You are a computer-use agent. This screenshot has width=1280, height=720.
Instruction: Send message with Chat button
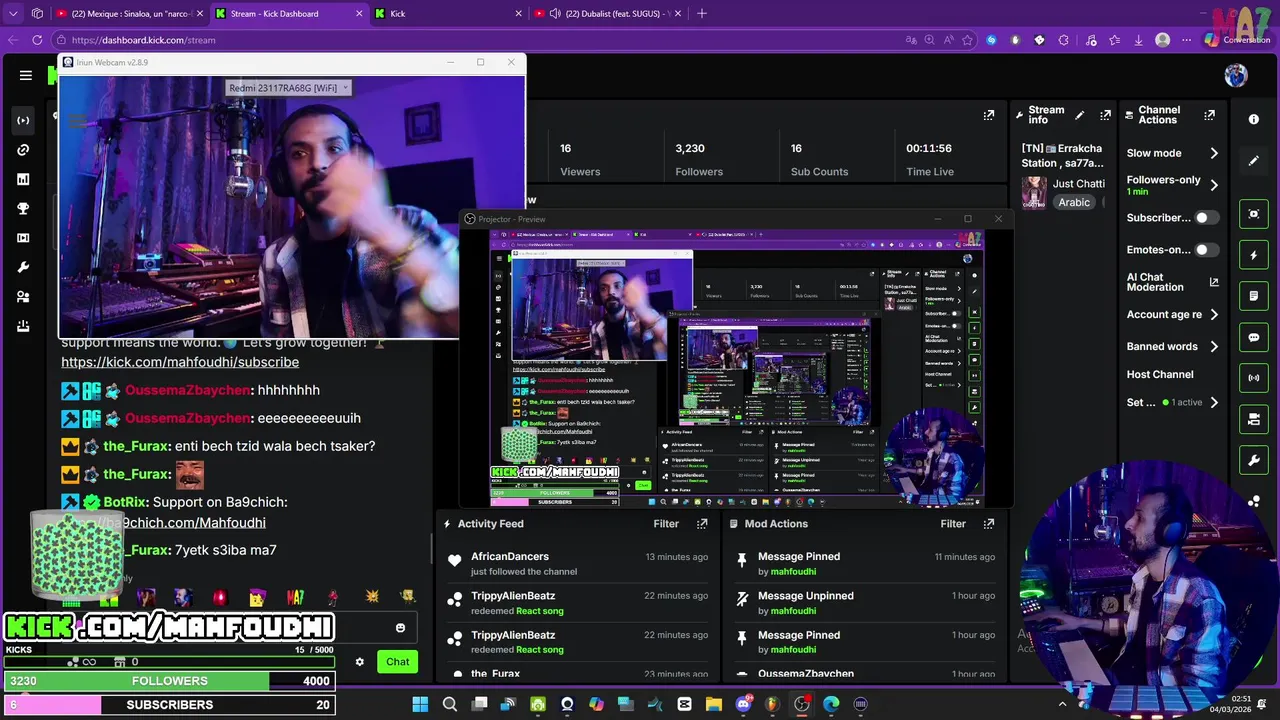(x=398, y=662)
